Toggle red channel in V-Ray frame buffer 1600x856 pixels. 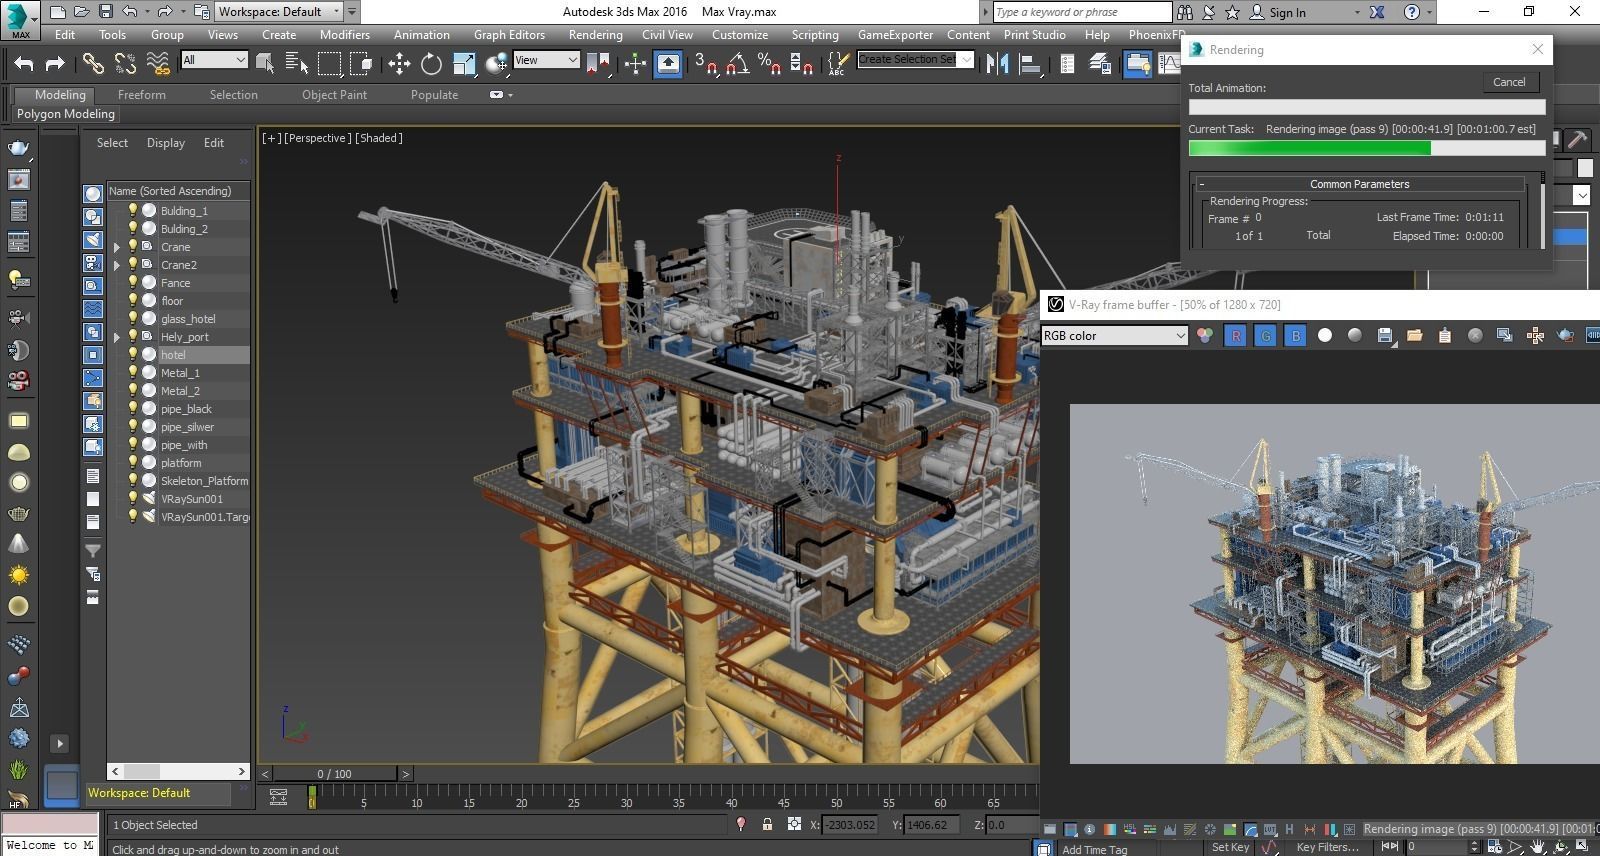[1236, 336]
